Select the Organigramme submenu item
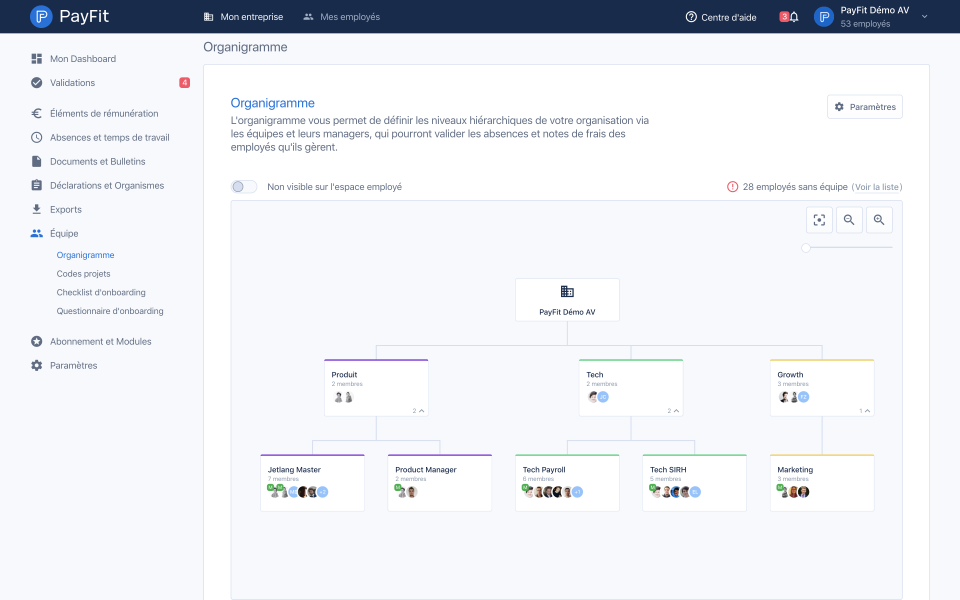 click(85, 255)
